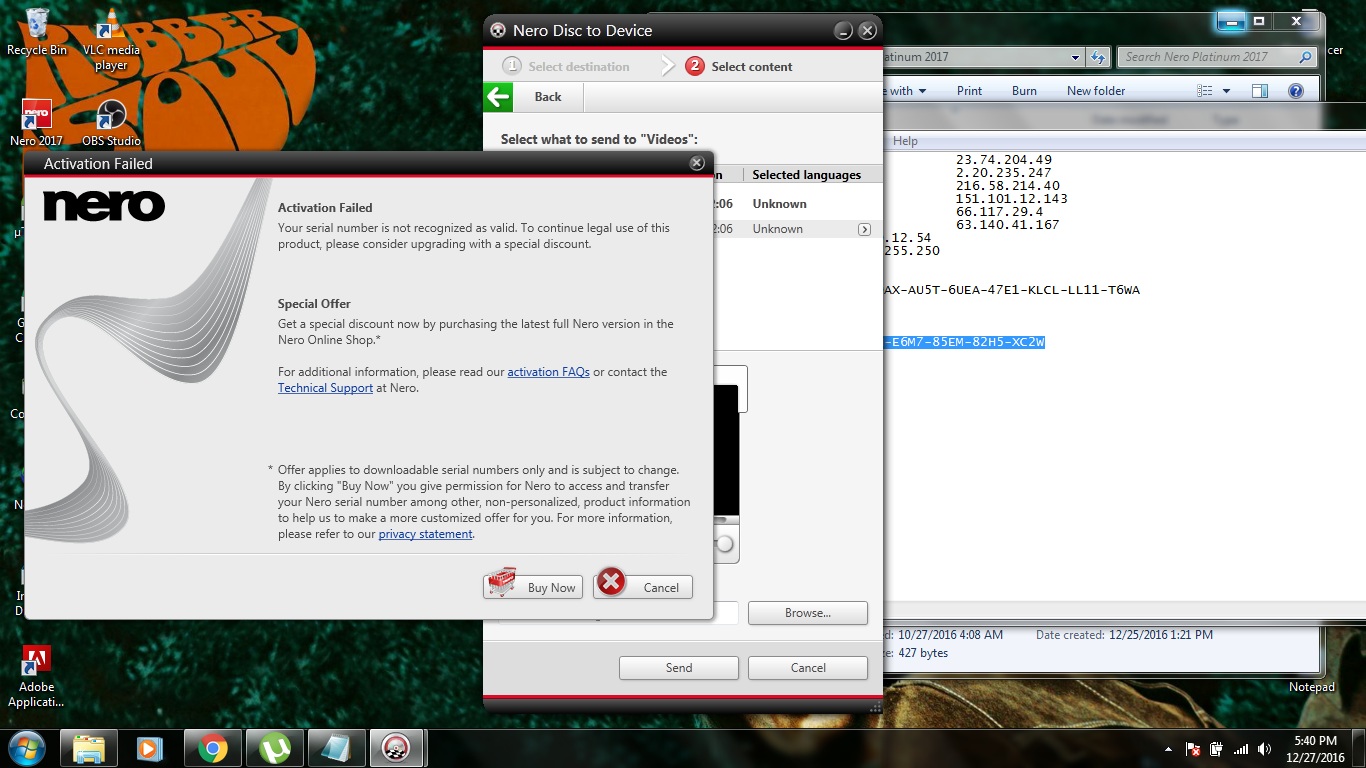Open the activation FAQs link
1366x768 pixels.
point(548,372)
